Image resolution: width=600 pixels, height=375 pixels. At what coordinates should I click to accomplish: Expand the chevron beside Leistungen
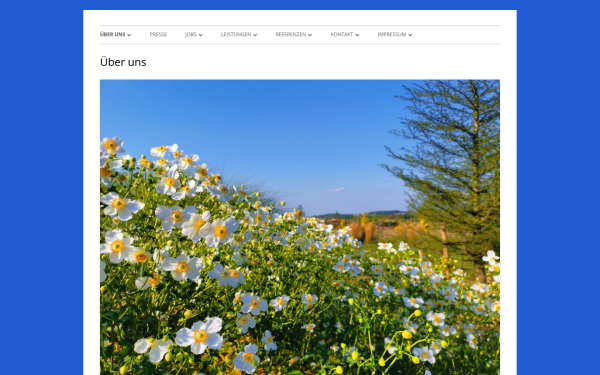(255, 35)
